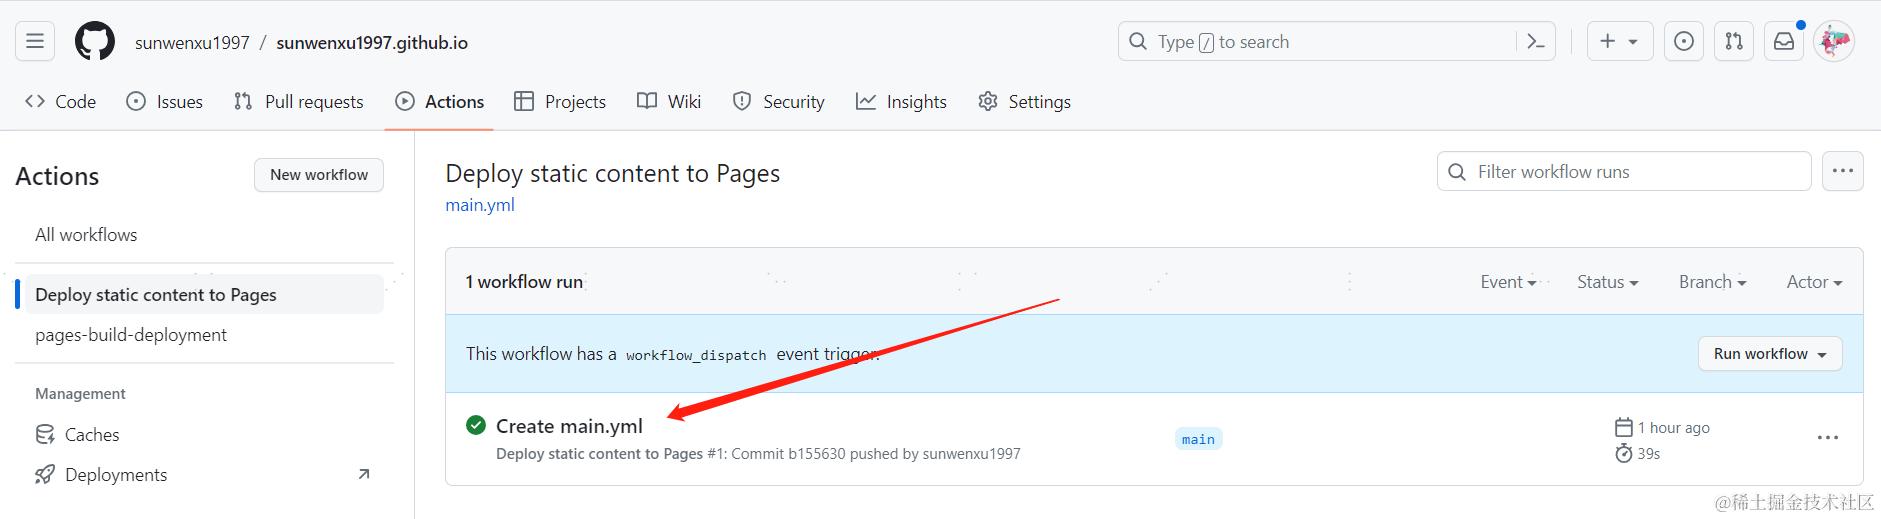This screenshot has height=519, width=1881.
Task: Expand the Status filter dropdown
Action: (x=1608, y=282)
